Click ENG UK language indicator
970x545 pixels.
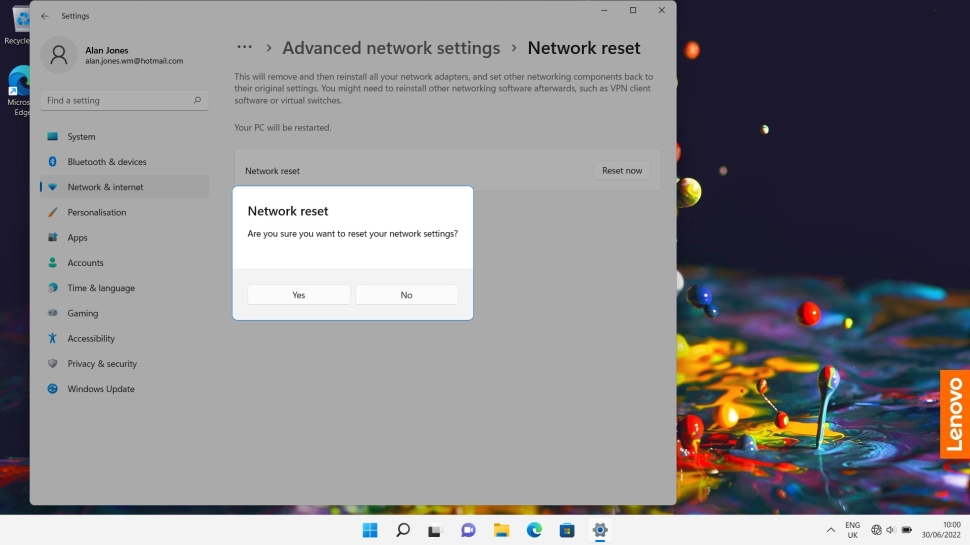click(852, 530)
